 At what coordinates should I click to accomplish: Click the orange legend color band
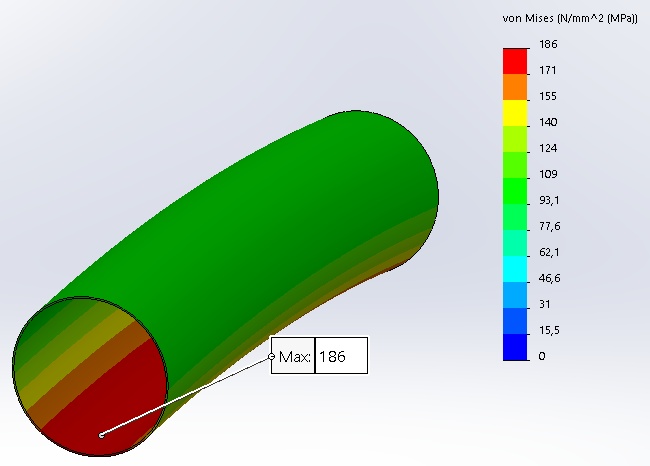click(515, 87)
